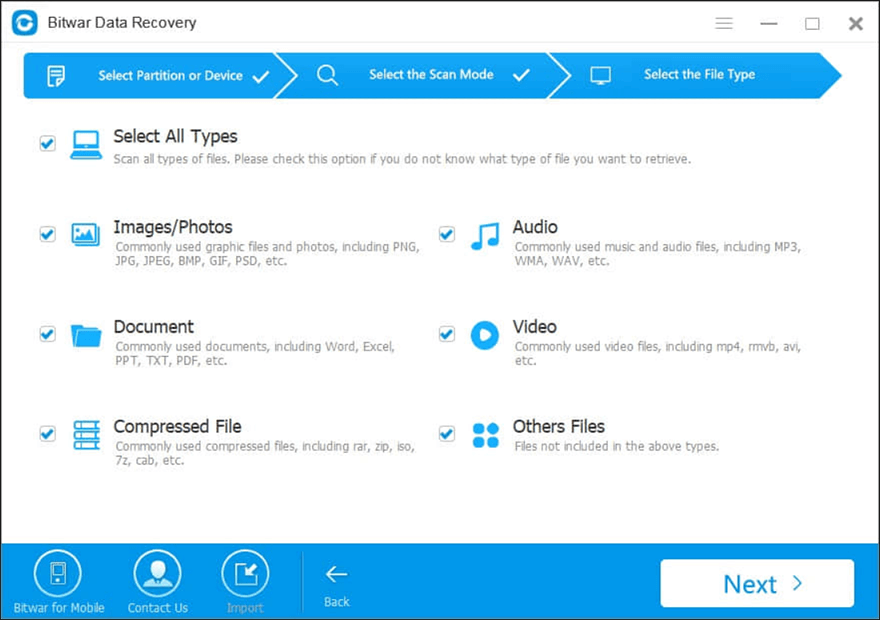
Task: Minimize the Bitwar window
Action: (768, 24)
